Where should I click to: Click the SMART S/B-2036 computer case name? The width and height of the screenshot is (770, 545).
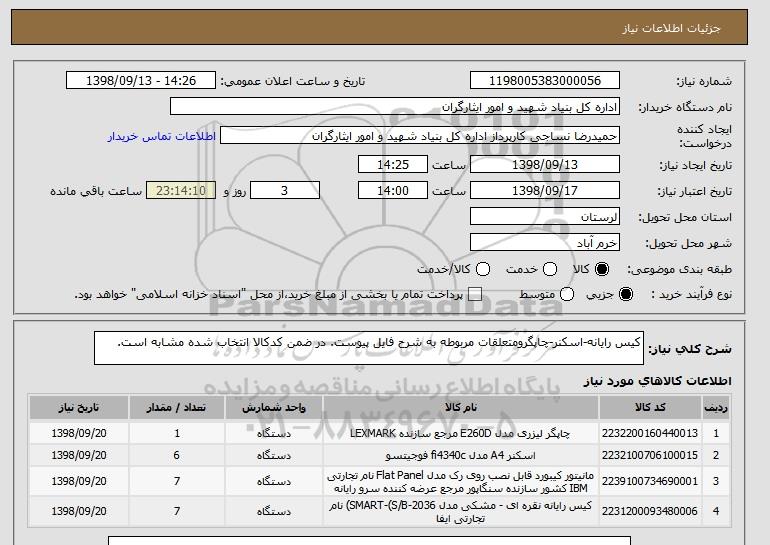[x=460, y=512]
